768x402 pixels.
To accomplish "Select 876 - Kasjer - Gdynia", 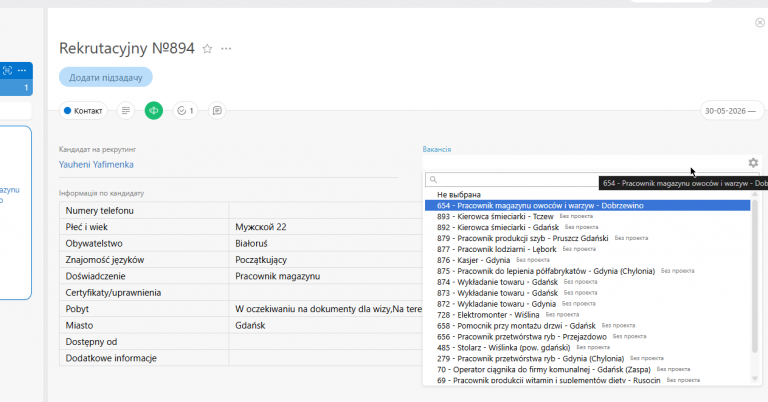I will (588, 260).
